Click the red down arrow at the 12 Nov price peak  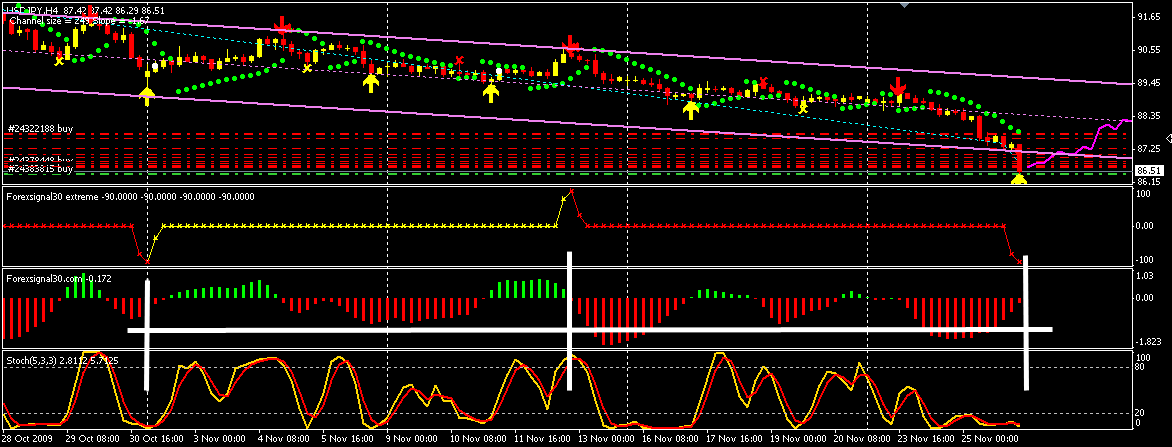pyautogui.click(x=571, y=44)
